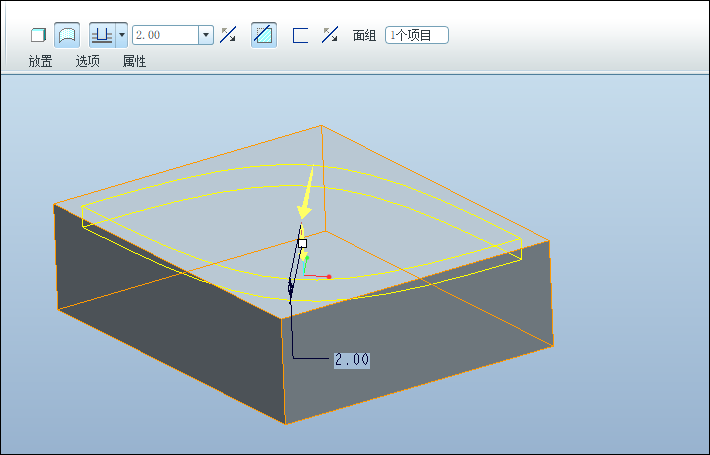Select the extrude as solid icon
Image resolution: width=710 pixels, height=455 pixels.
pos(38,35)
